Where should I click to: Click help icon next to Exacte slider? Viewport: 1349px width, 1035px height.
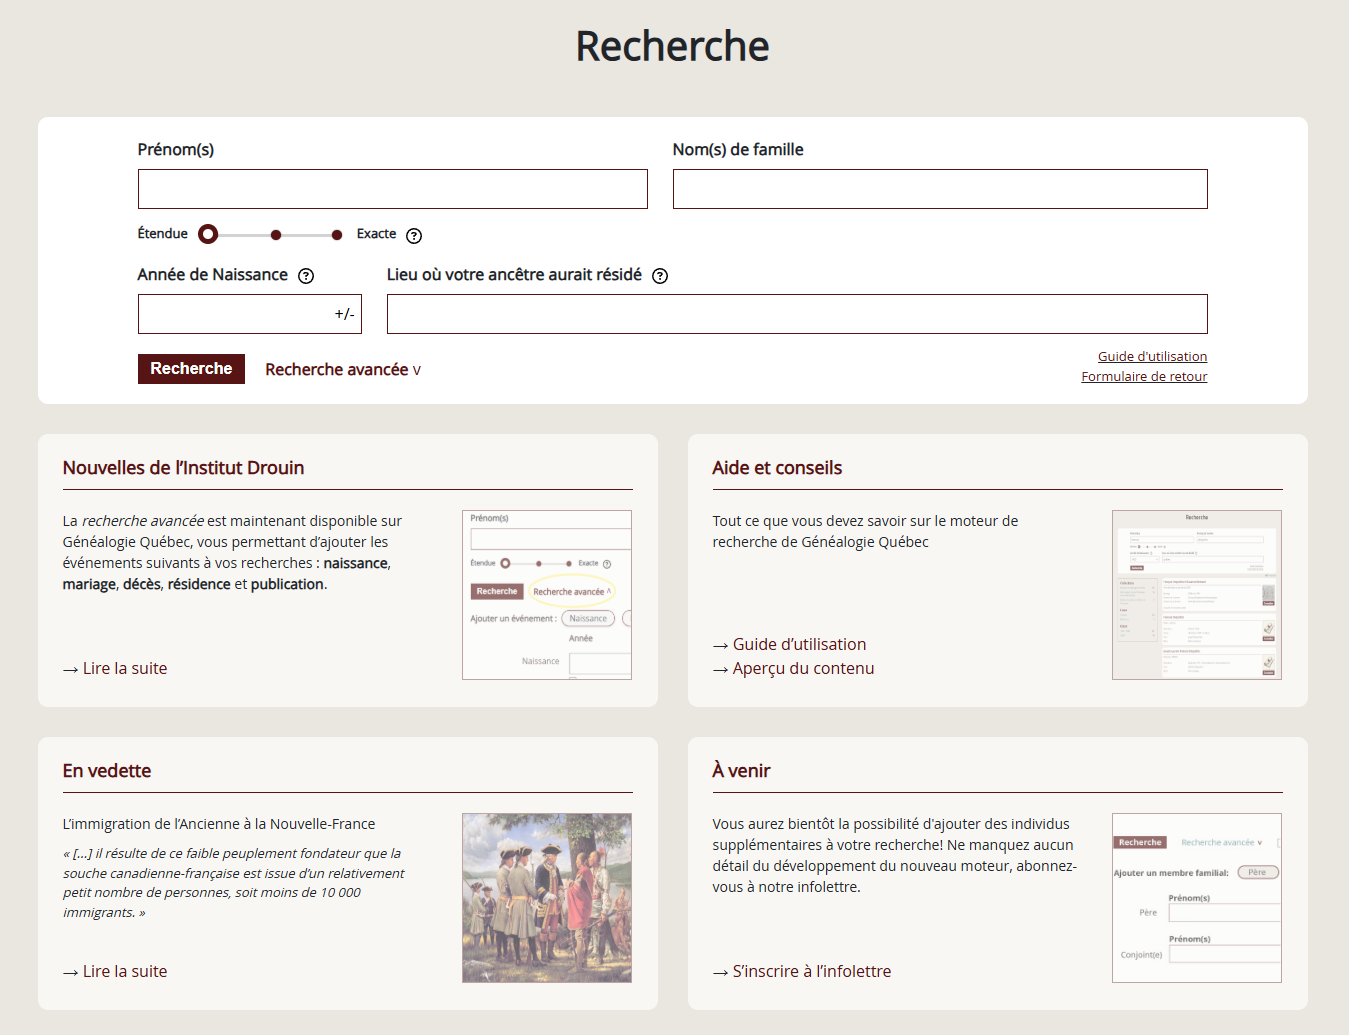(414, 236)
